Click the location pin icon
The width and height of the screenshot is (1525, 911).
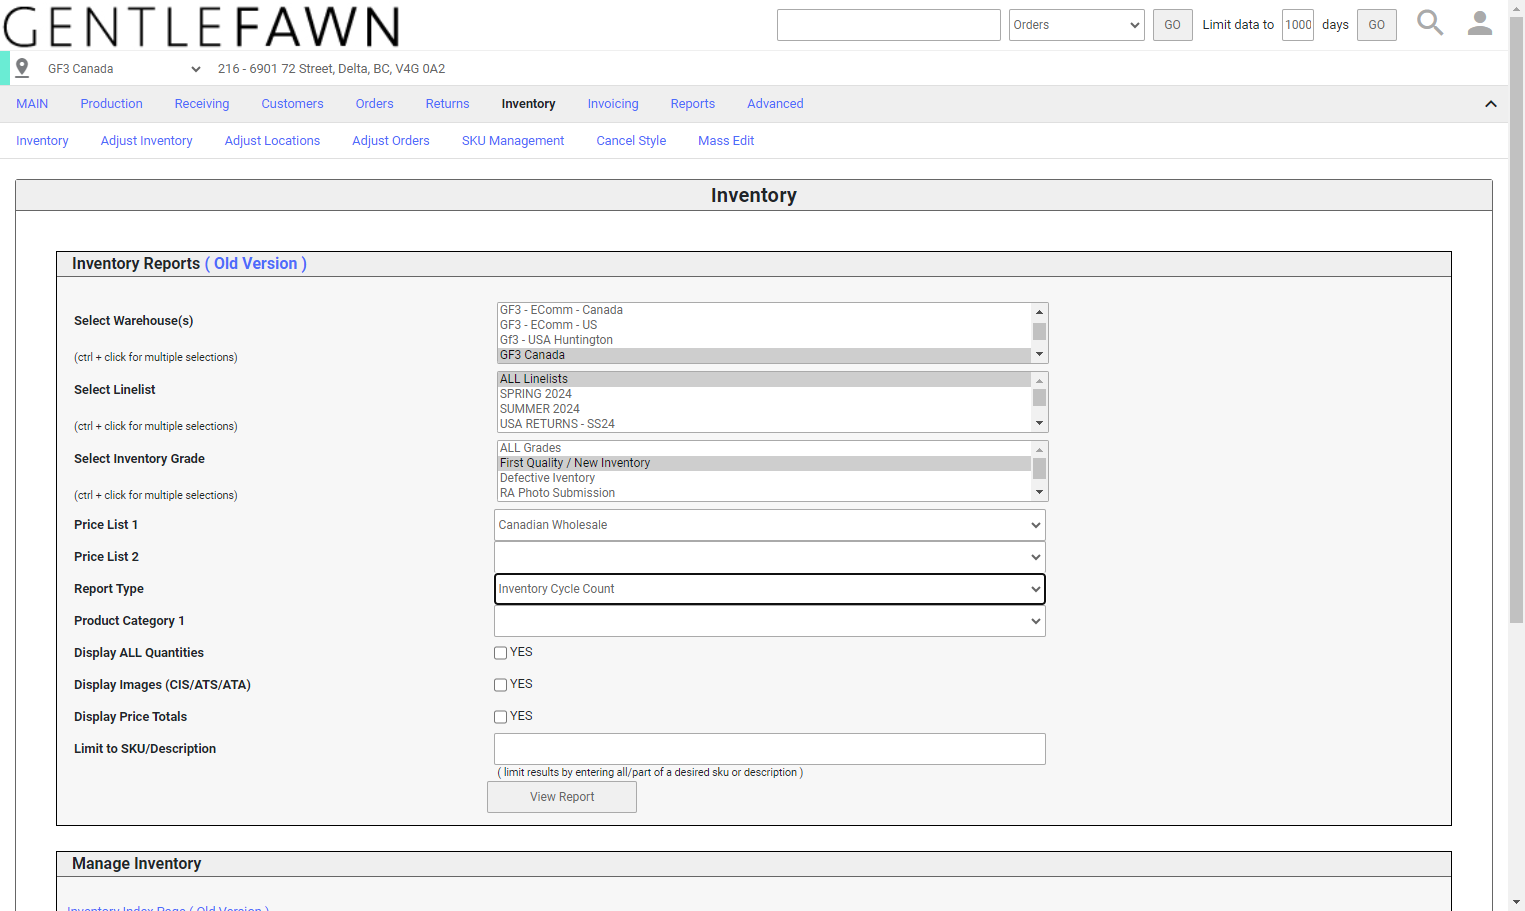[x=22, y=68]
